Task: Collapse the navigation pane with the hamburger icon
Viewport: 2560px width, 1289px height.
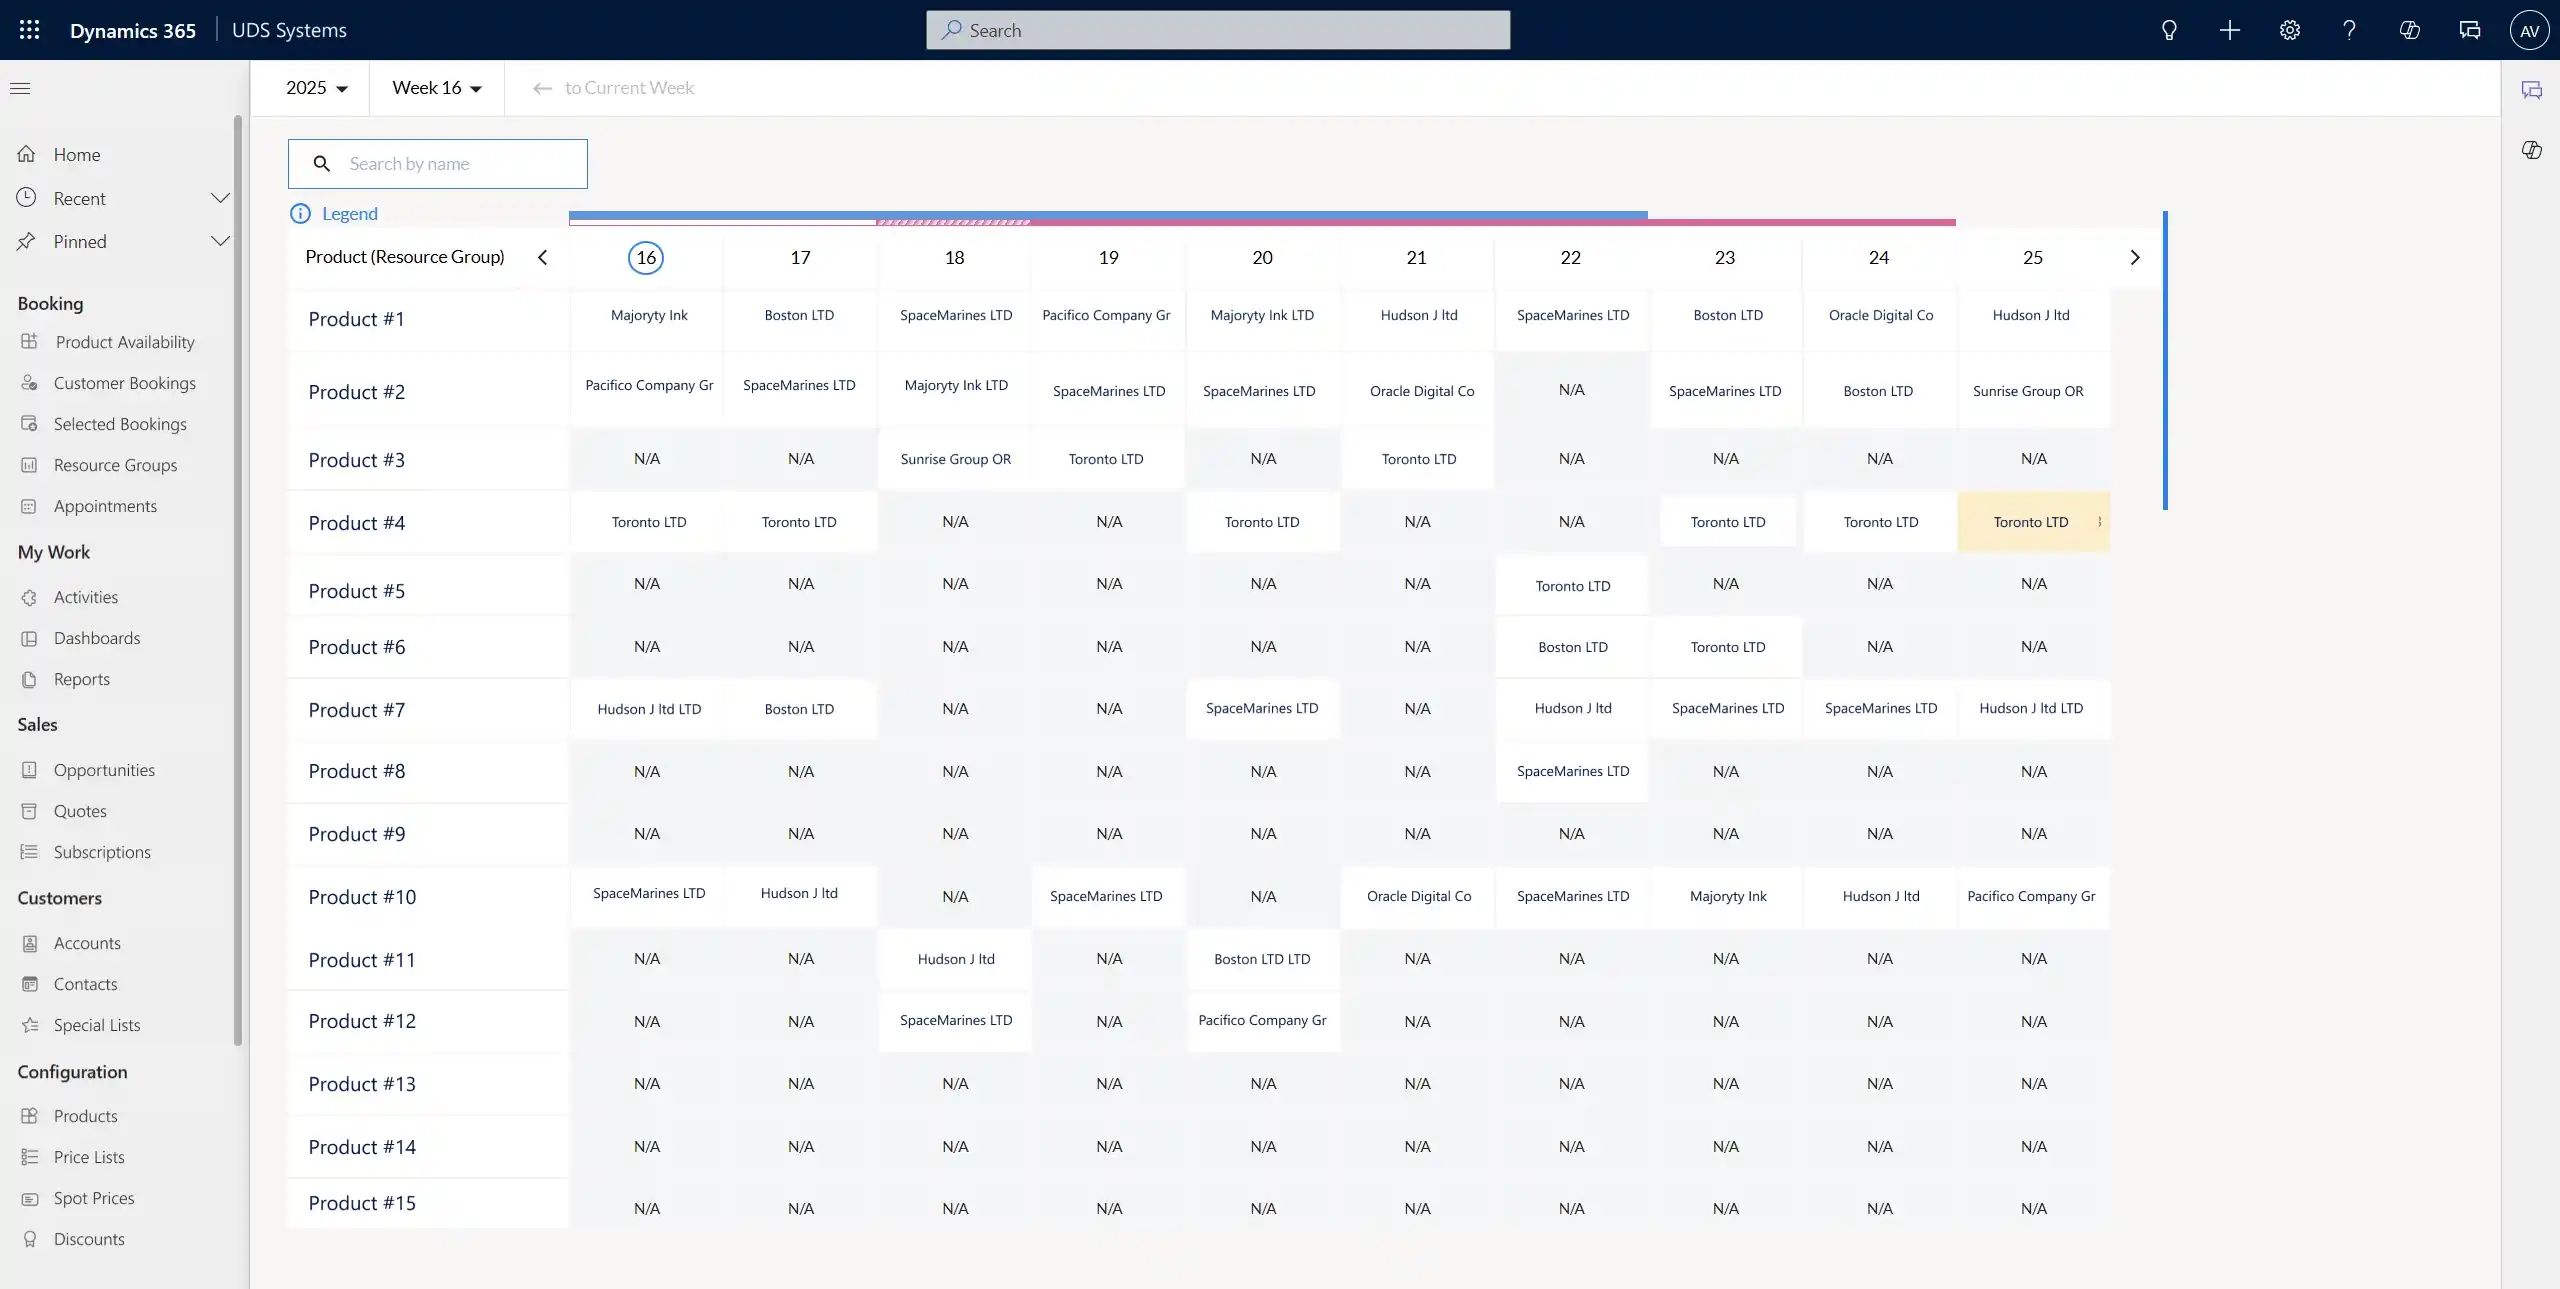Action: pyautogui.click(x=20, y=89)
